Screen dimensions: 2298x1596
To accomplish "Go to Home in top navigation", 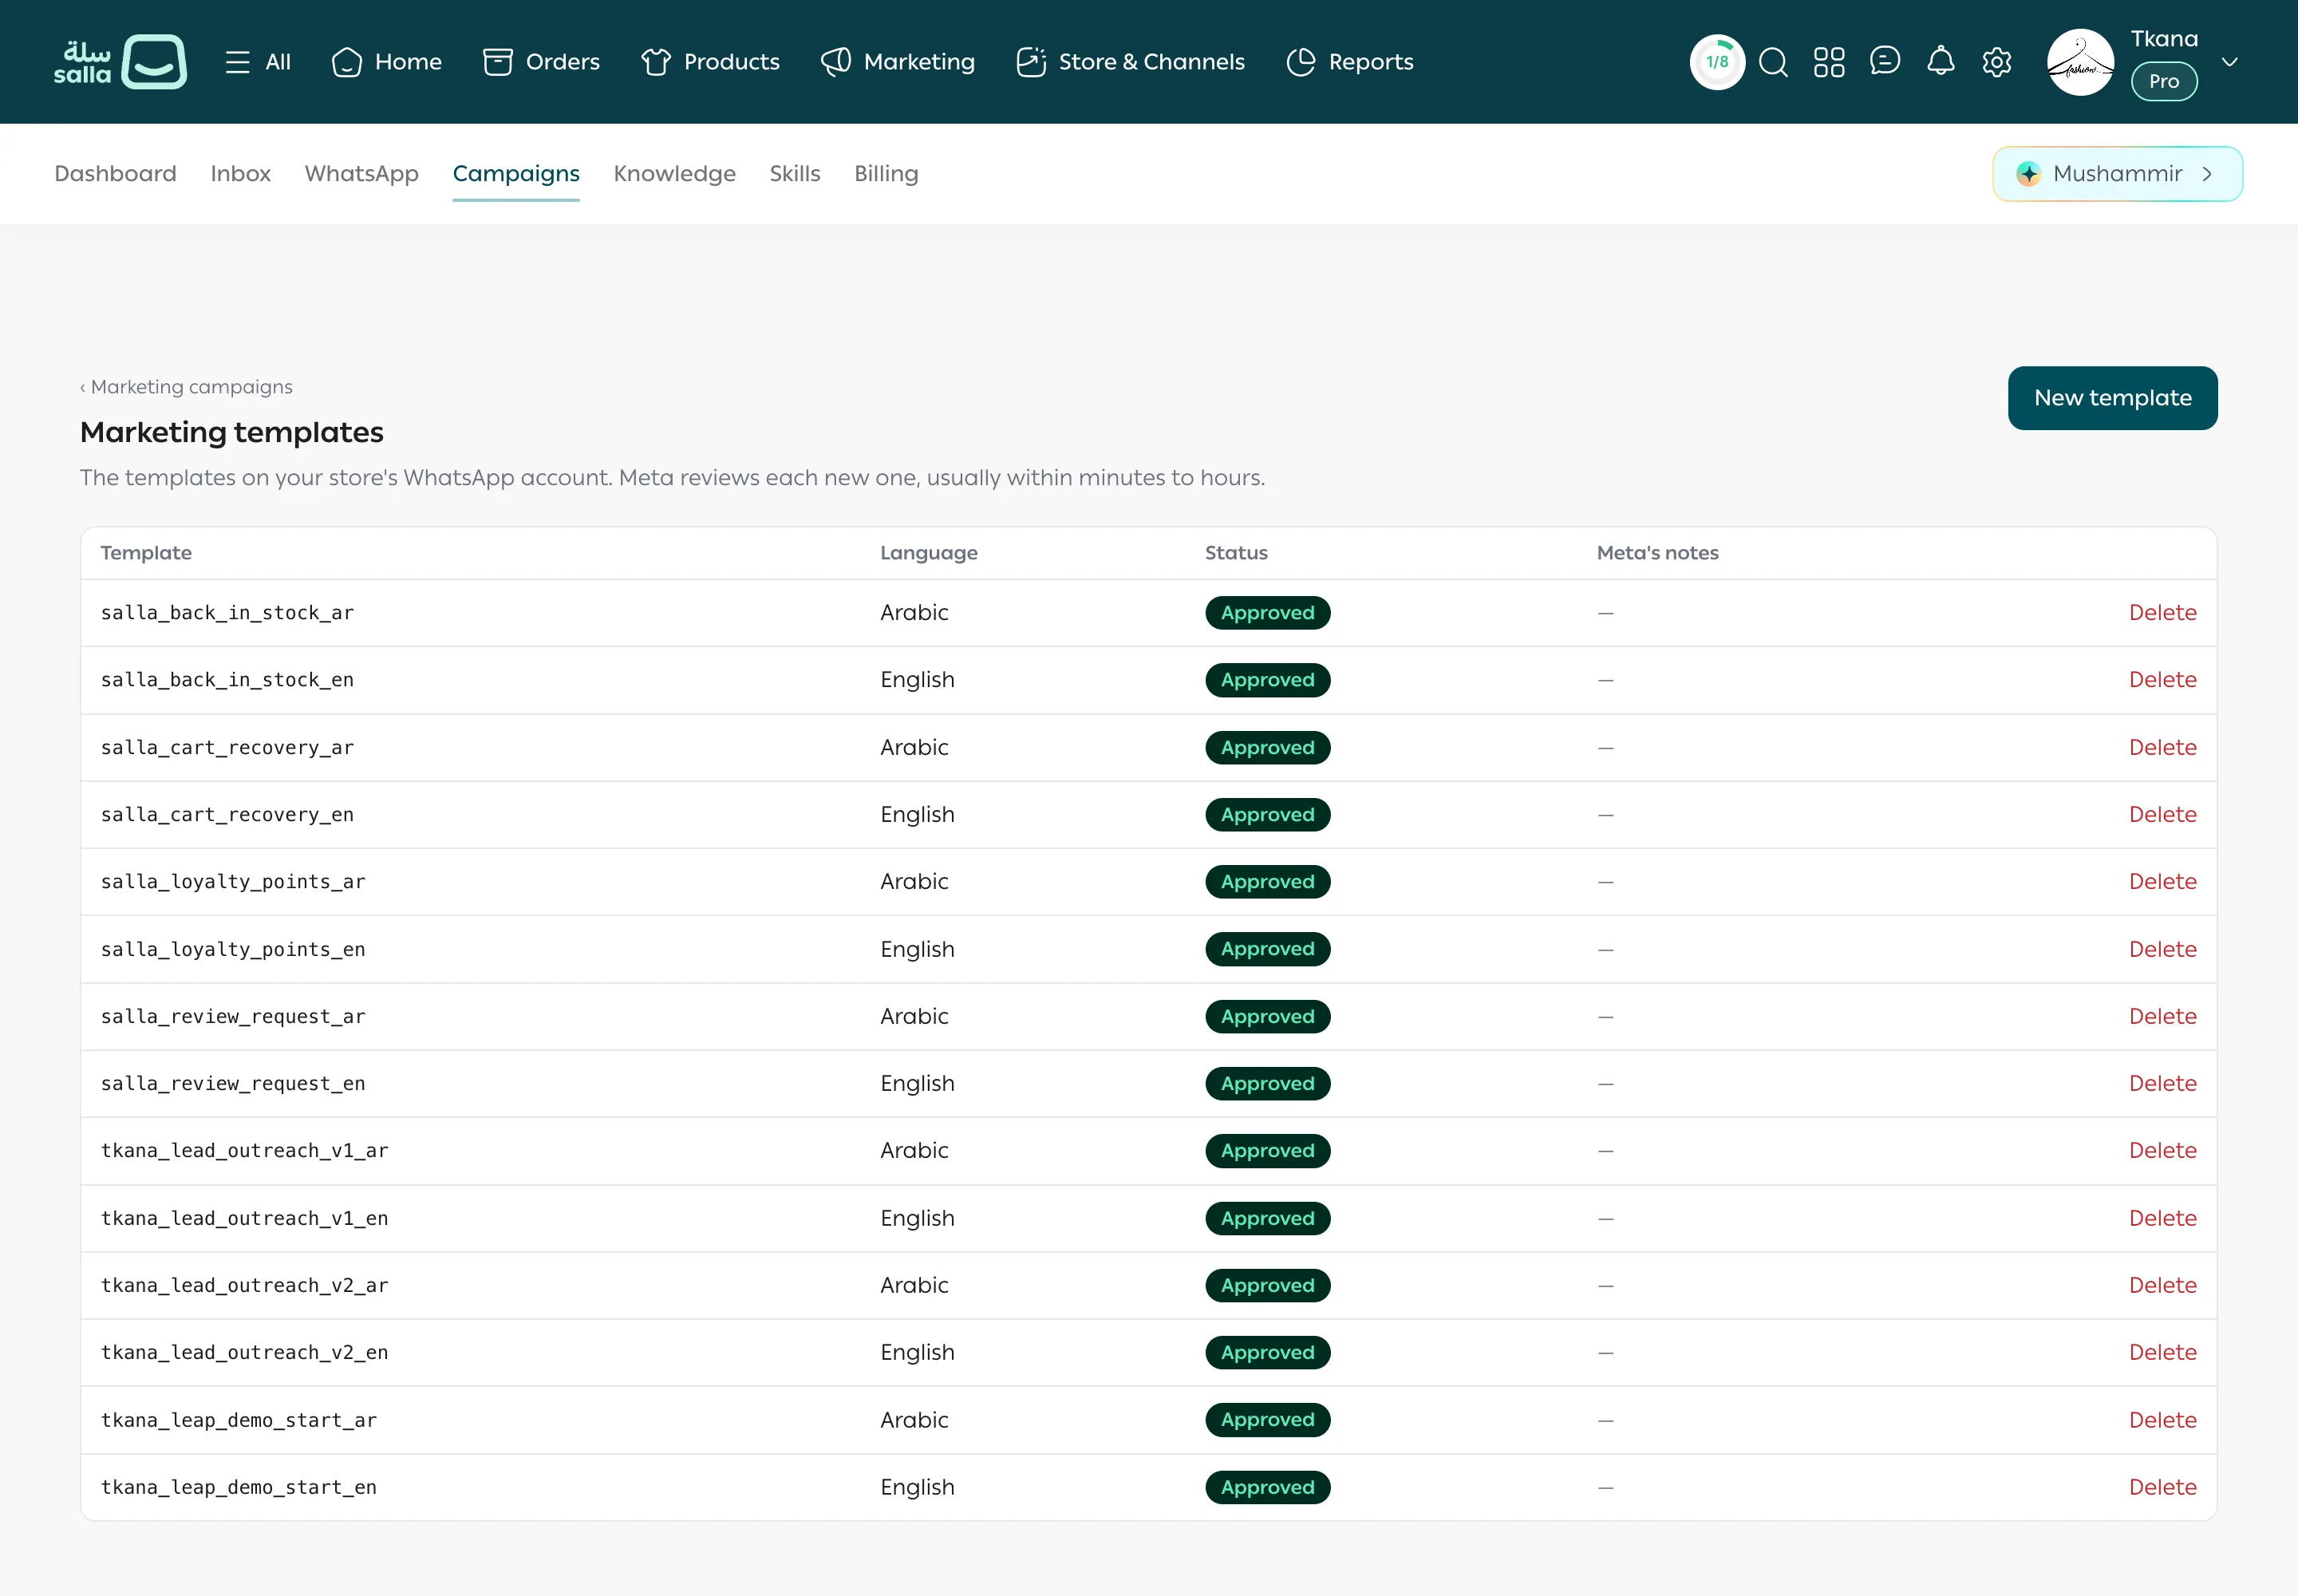I will tap(387, 62).
